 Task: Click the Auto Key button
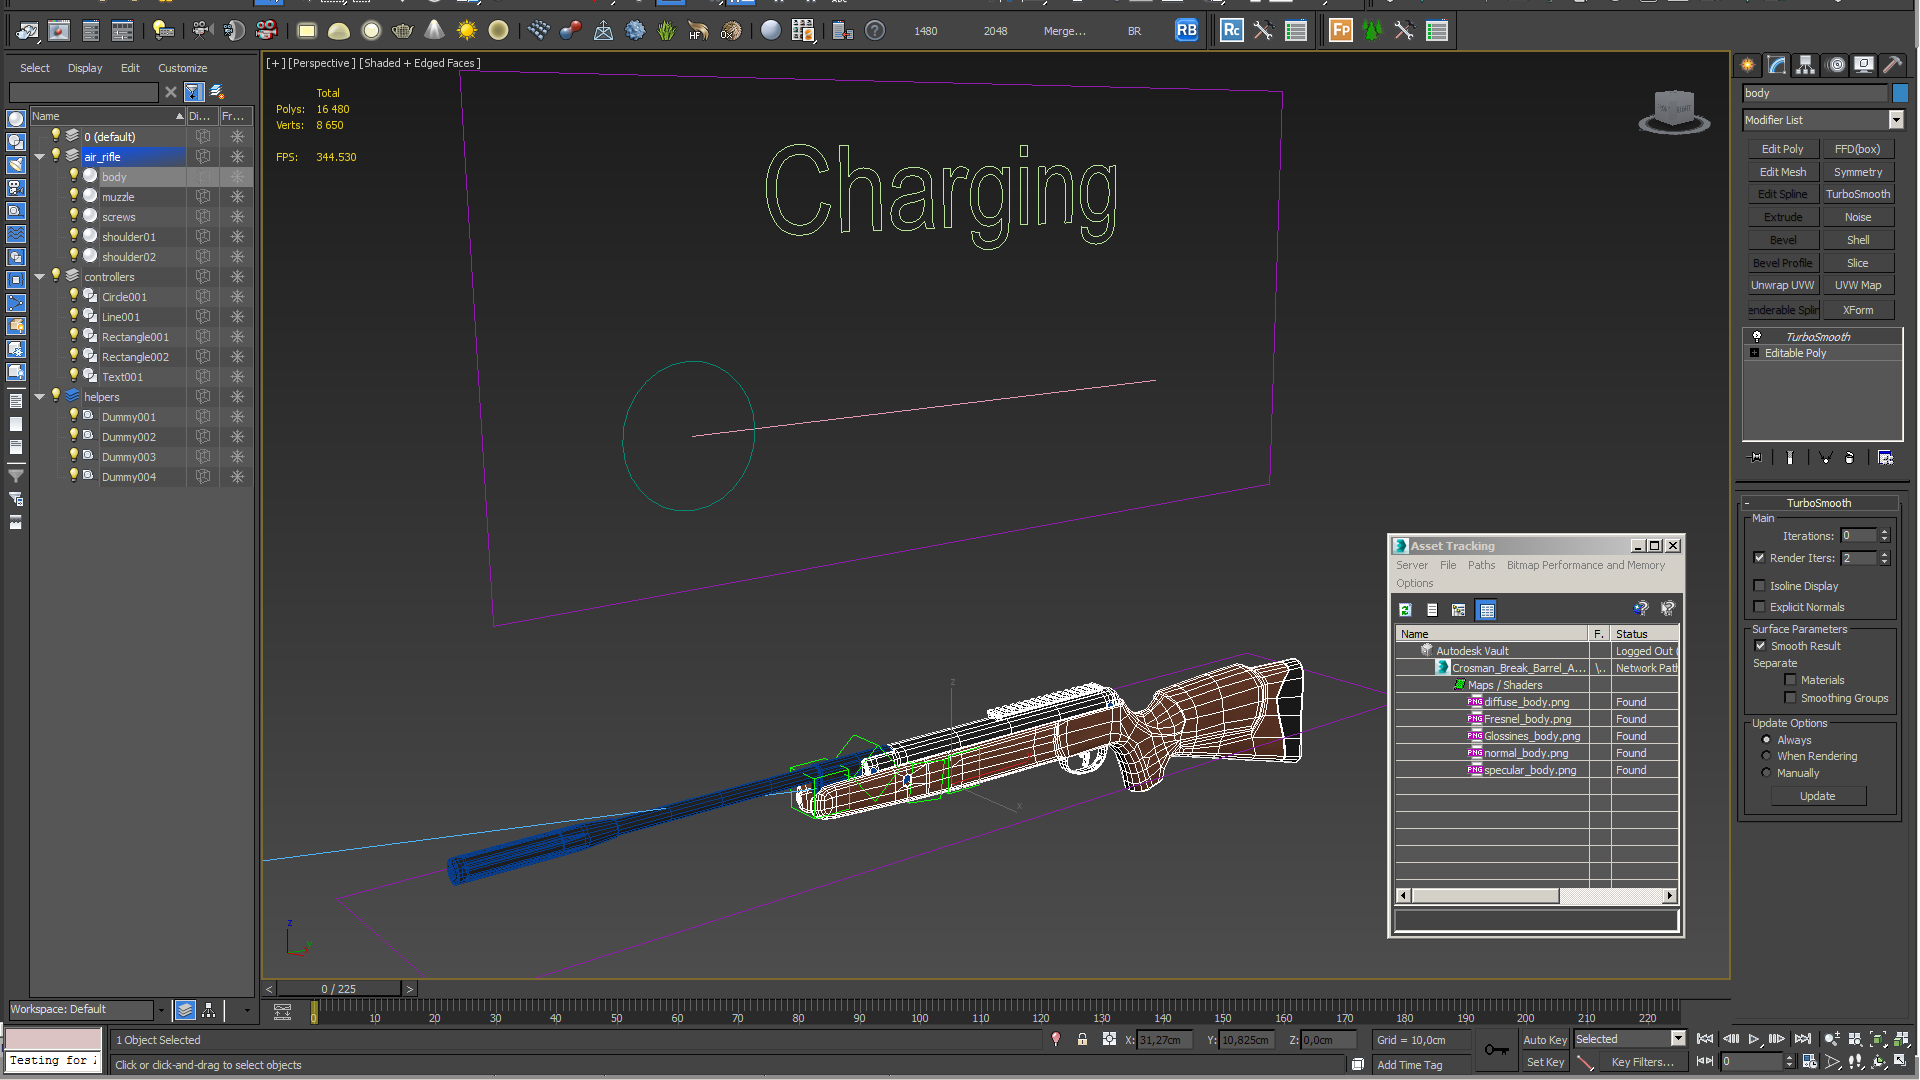[1545, 1040]
